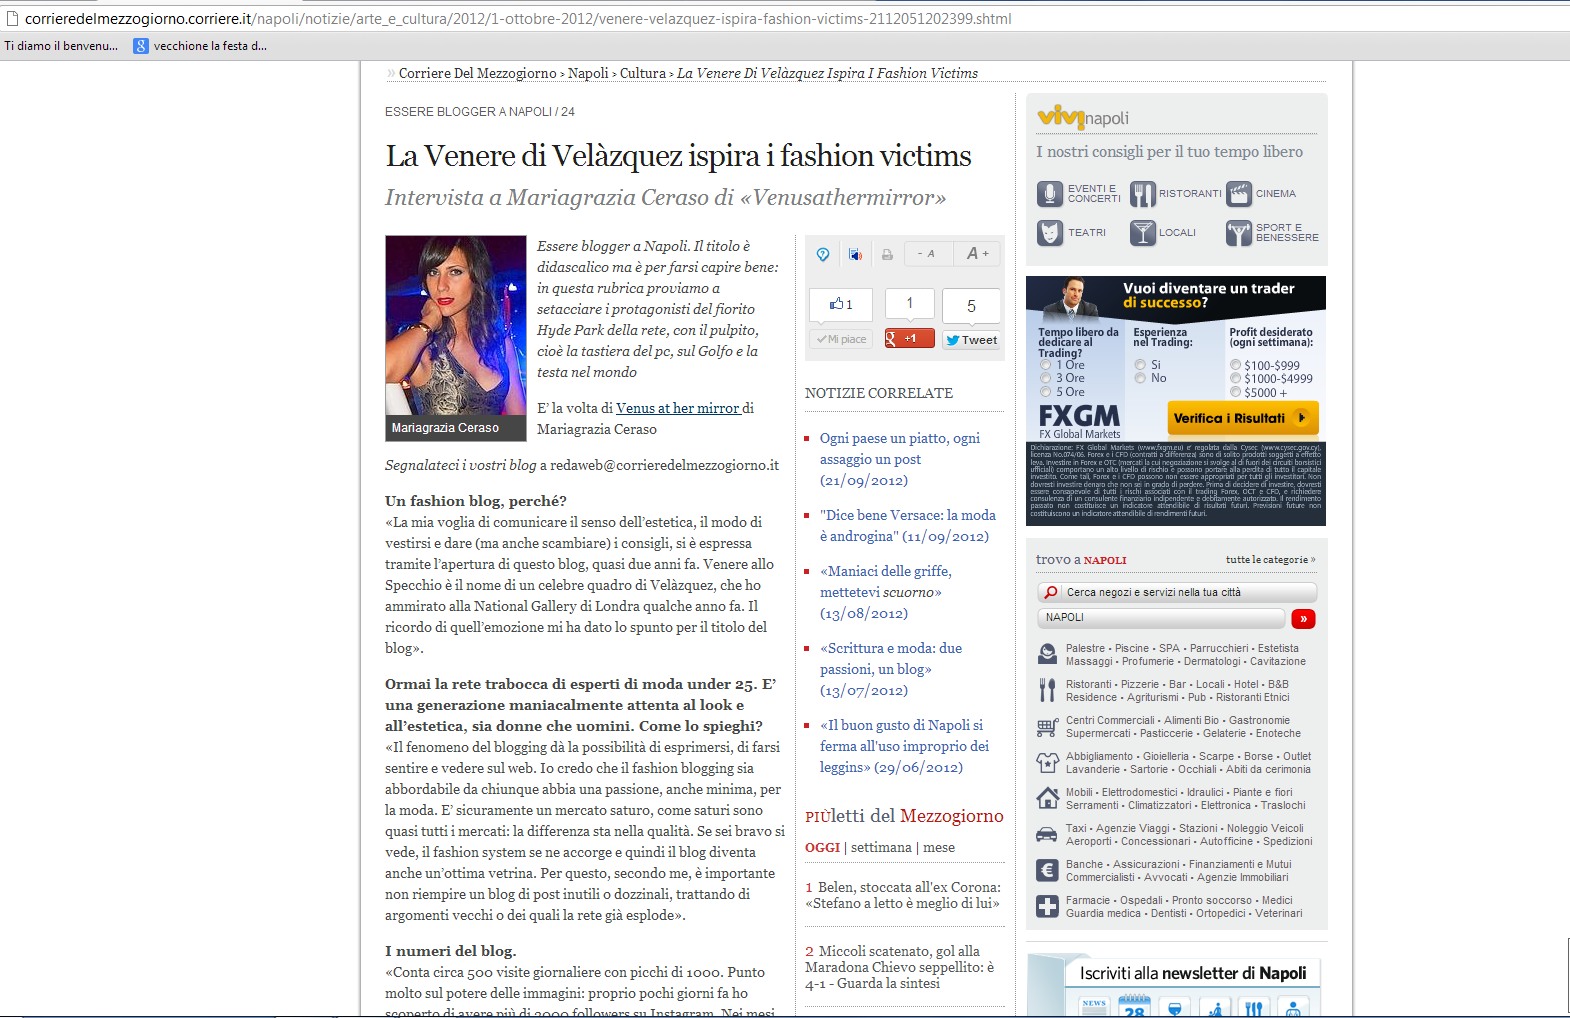
Task: Open related article Ogni paese un piatto
Action: point(900,459)
